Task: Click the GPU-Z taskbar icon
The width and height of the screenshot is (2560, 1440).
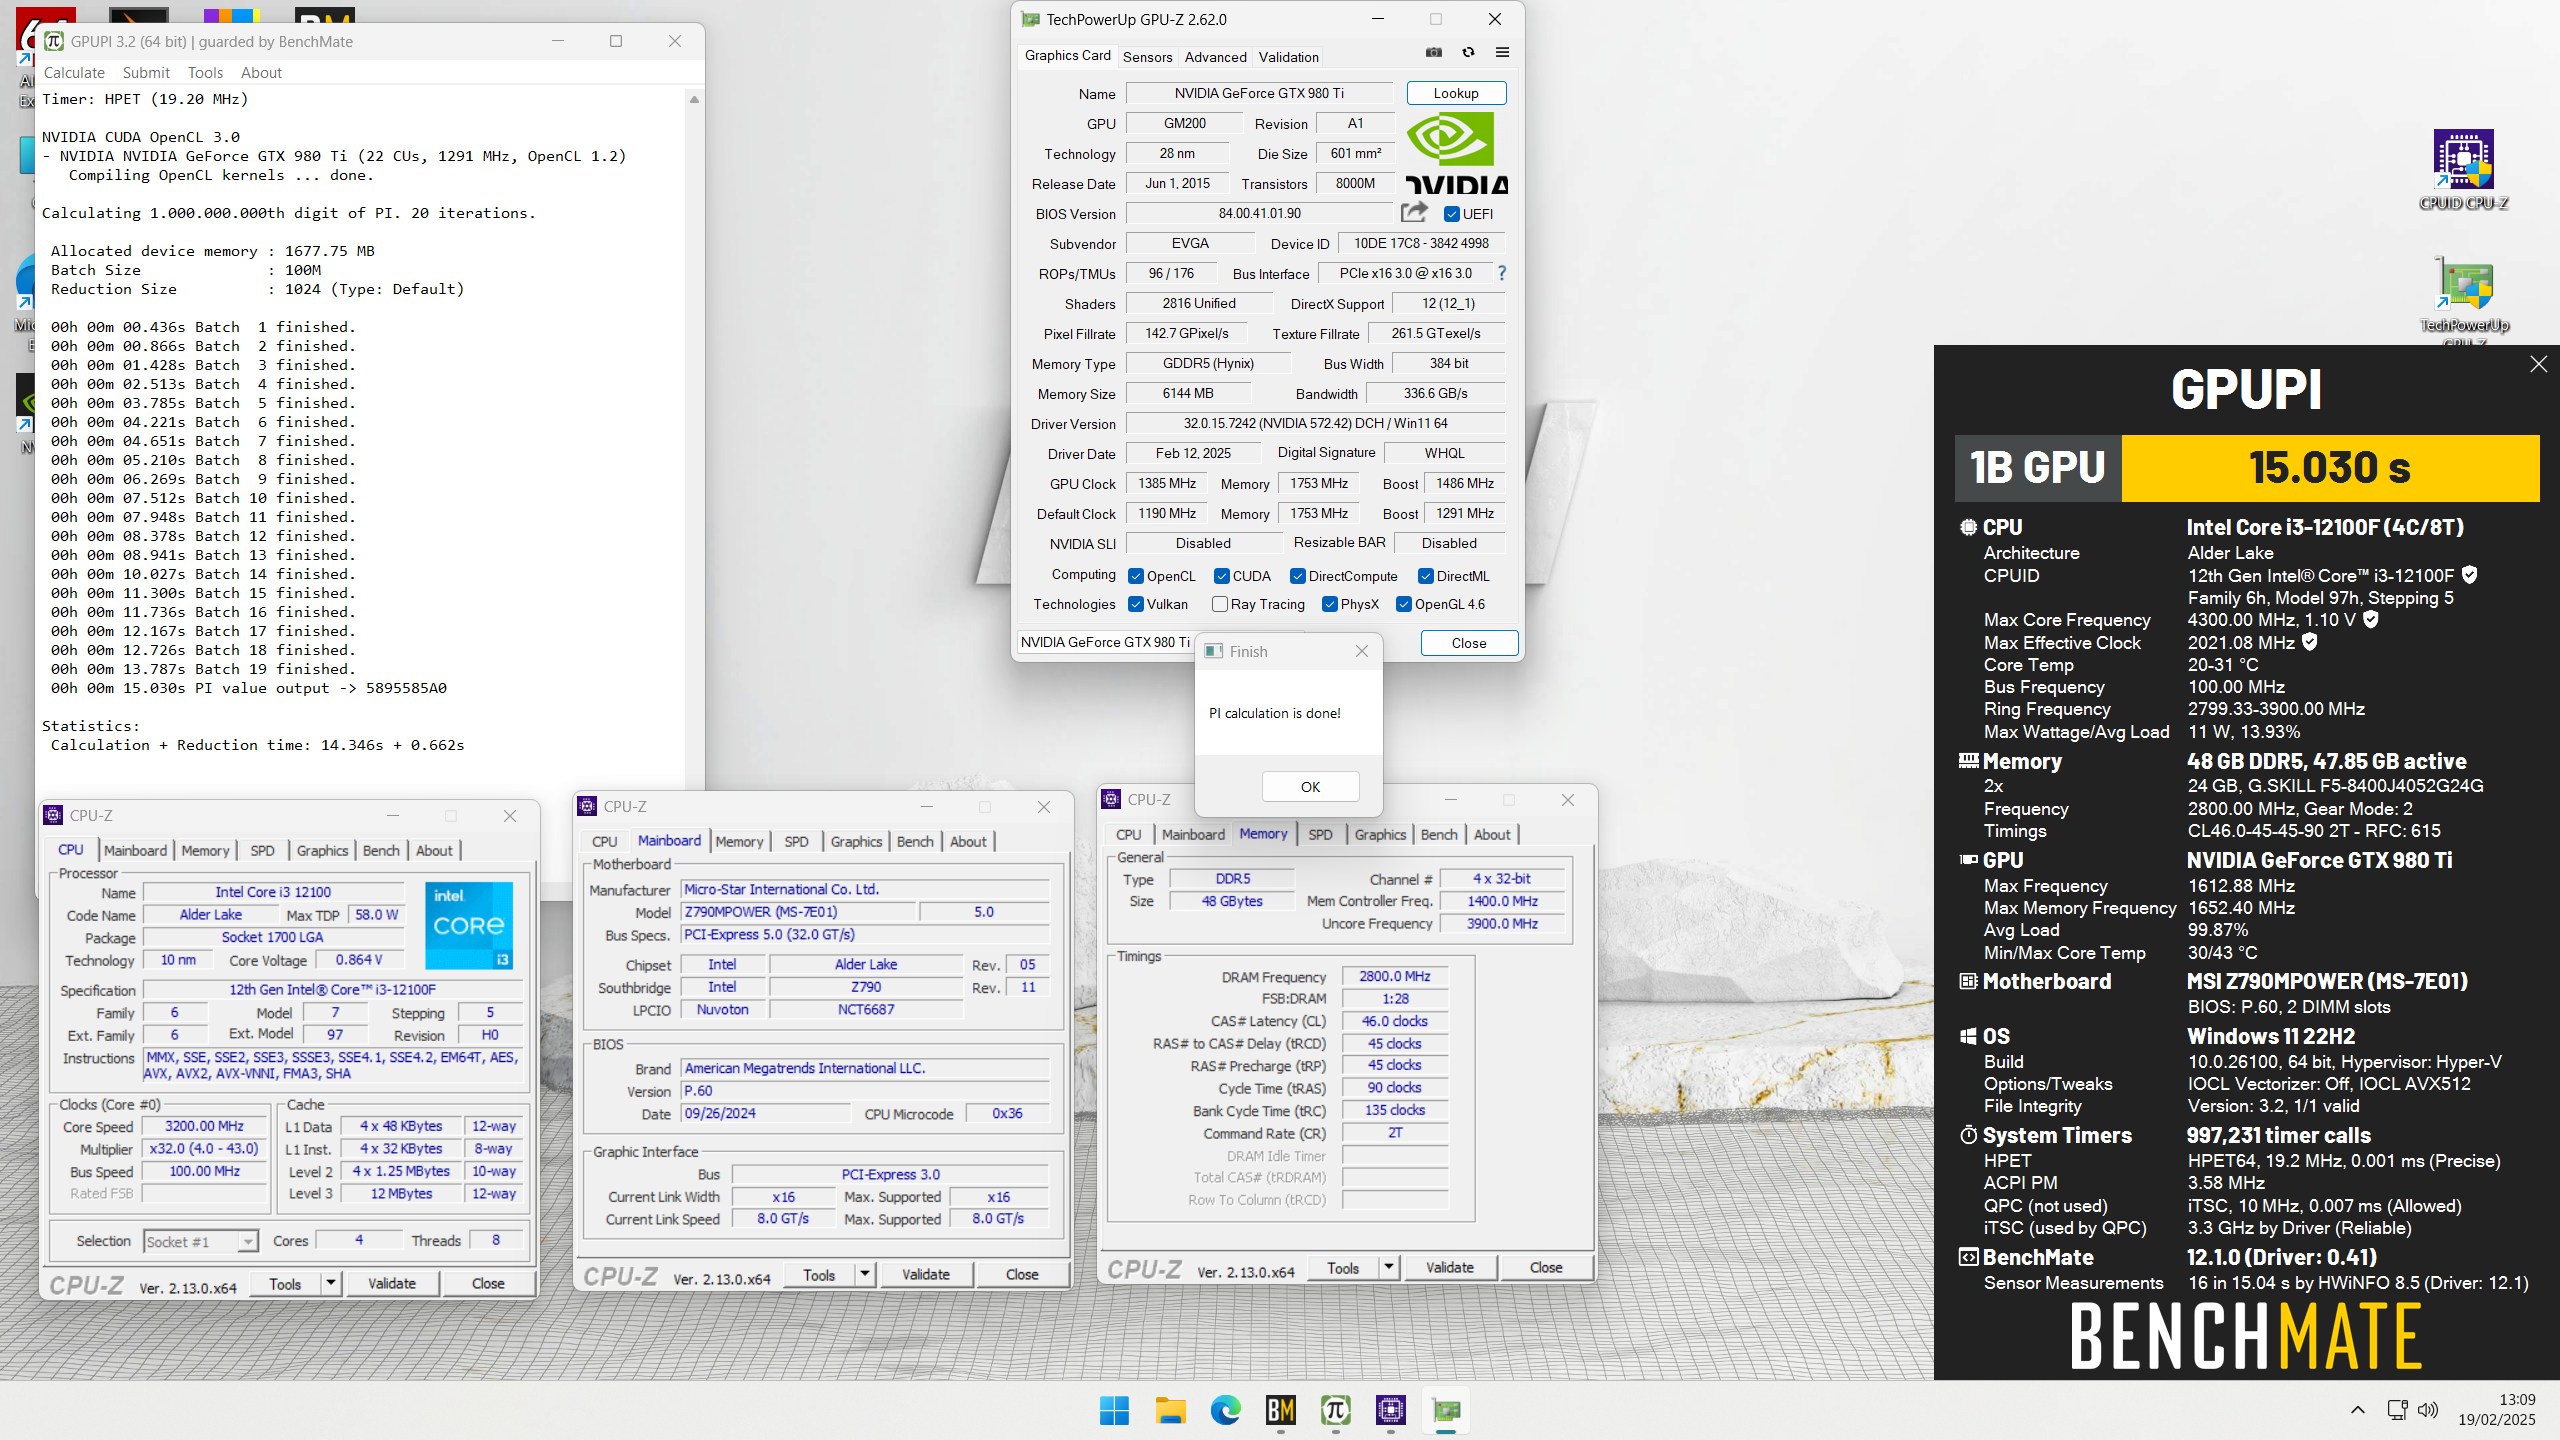Action: [x=1446, y=1410]
